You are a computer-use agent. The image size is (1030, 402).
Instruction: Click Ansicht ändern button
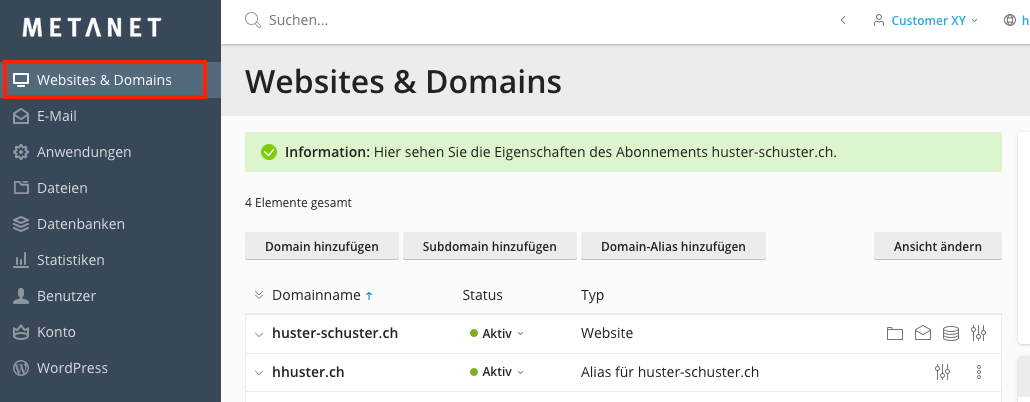[937, 246]
